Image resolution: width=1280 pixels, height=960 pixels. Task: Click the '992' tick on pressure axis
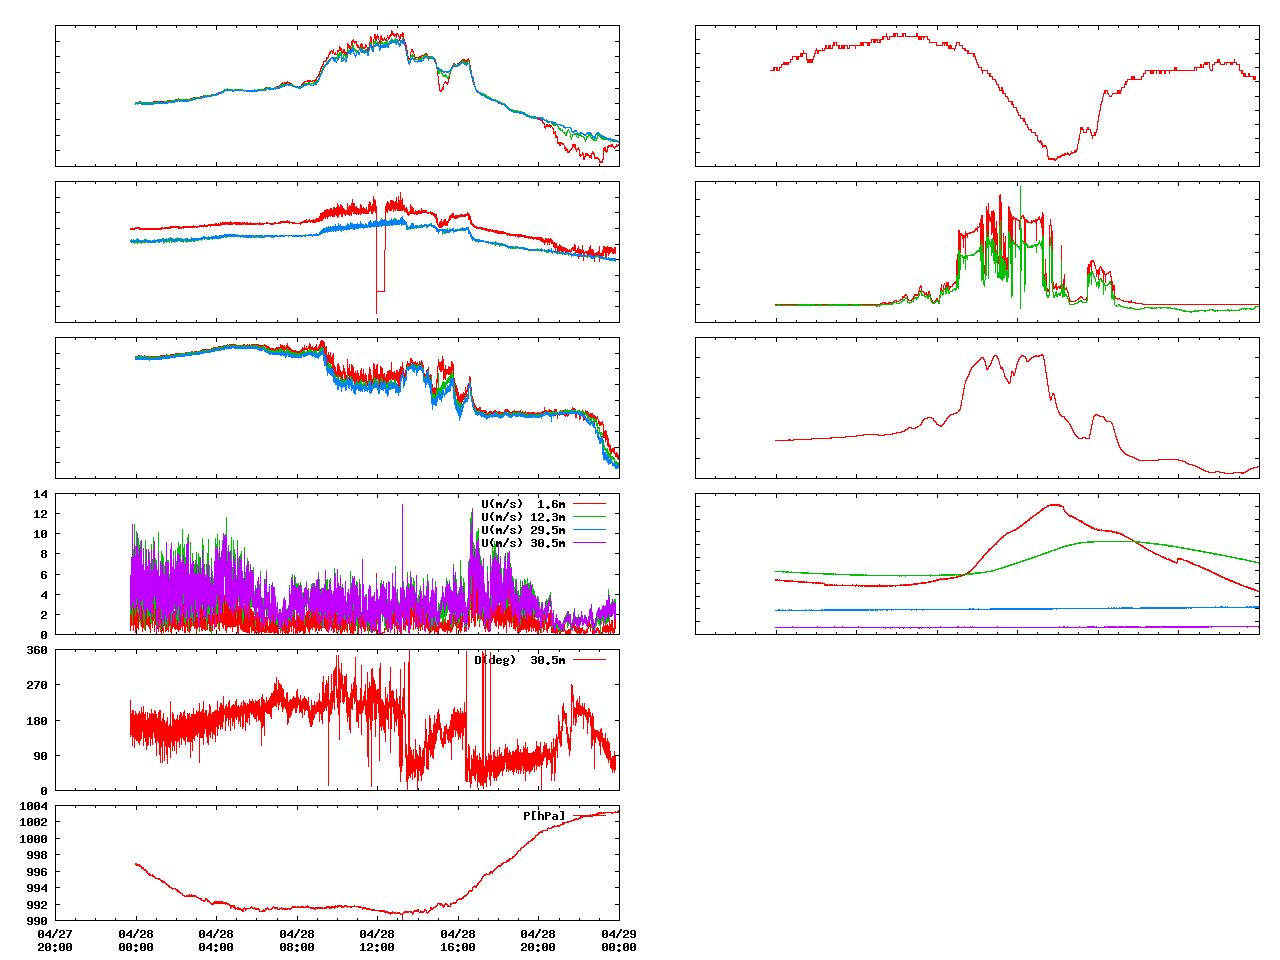pos(37,905)
